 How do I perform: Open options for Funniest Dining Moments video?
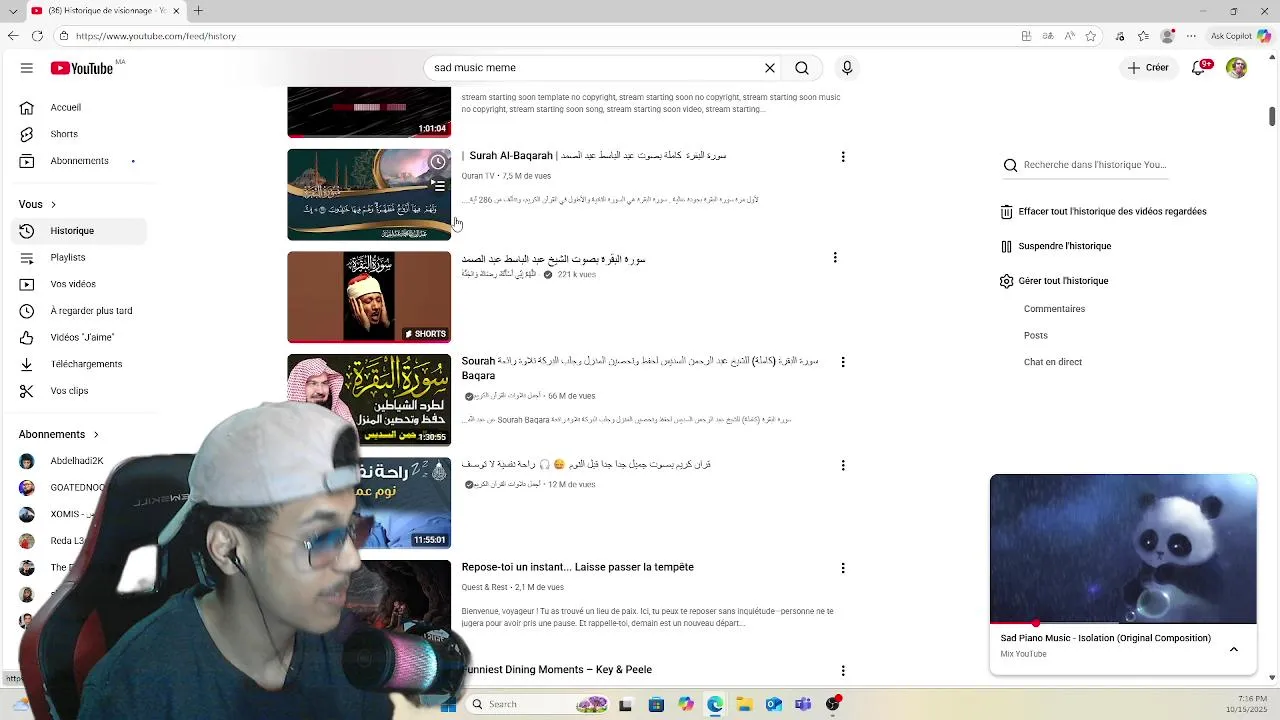(x=843, y=670)
